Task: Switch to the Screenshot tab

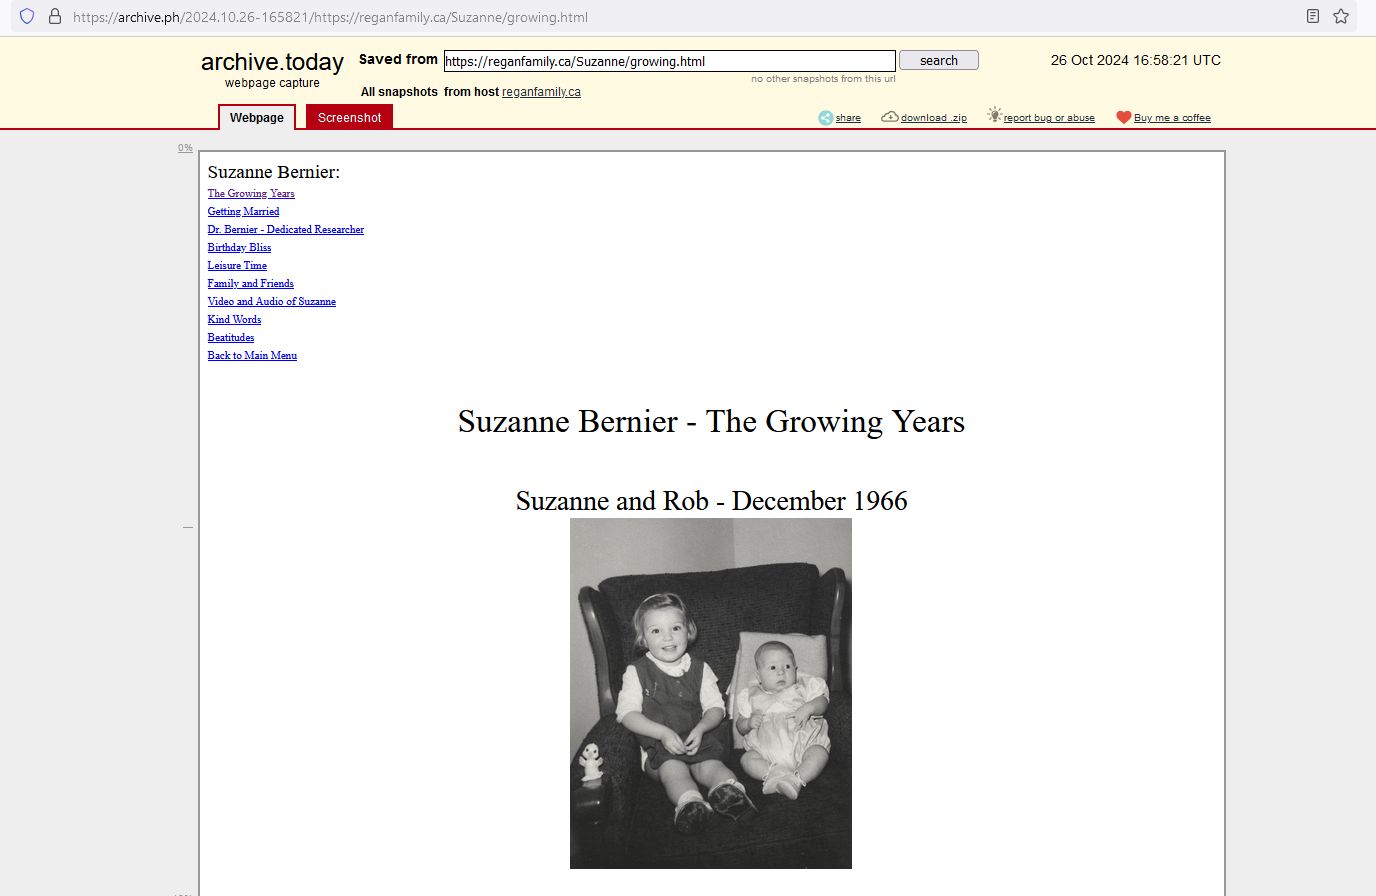Action: point(349,118)
